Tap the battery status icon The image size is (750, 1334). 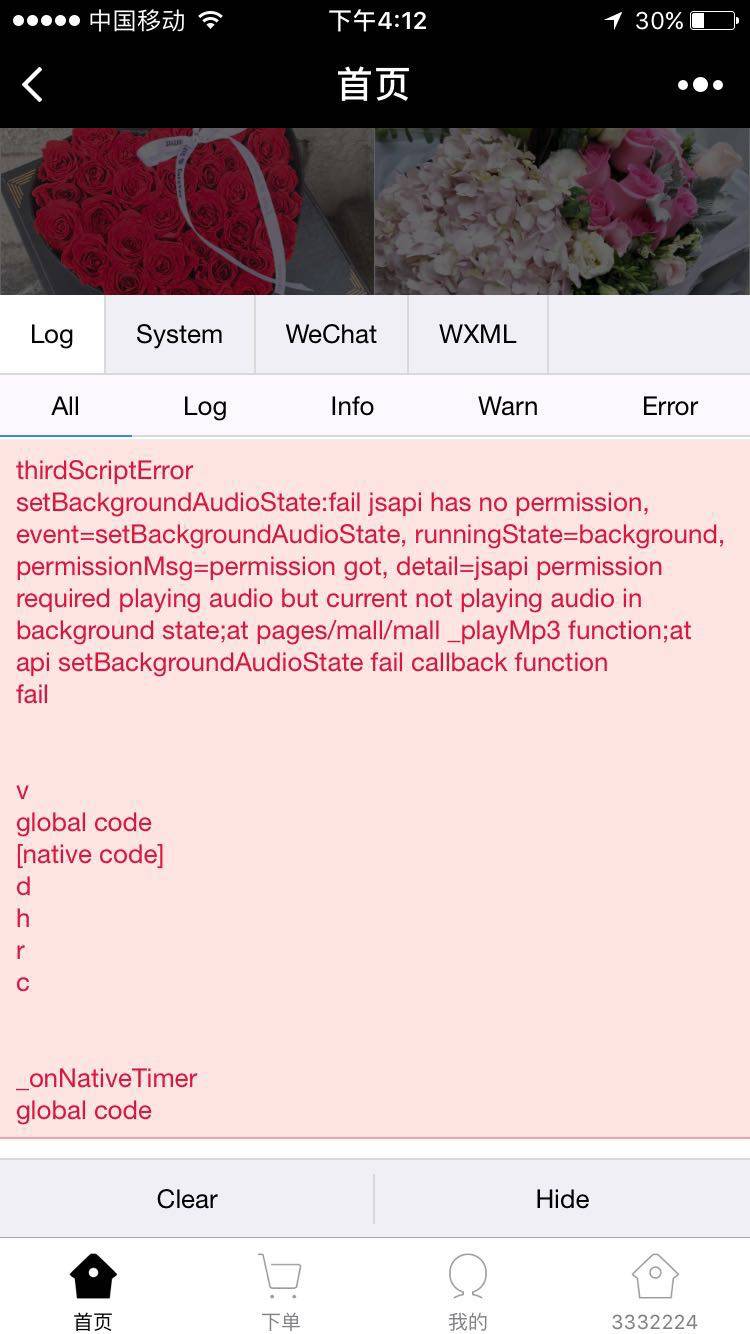pos(713,21)
